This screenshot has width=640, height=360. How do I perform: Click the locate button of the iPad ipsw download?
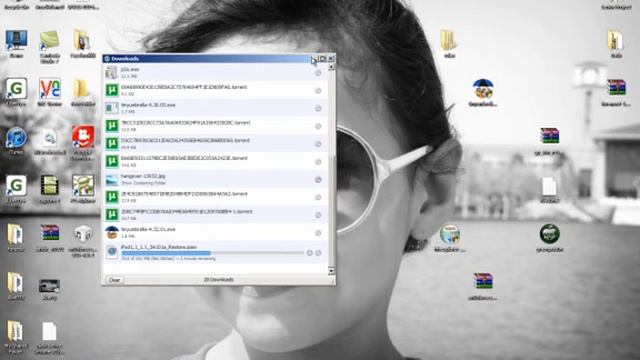coord(318,253)
